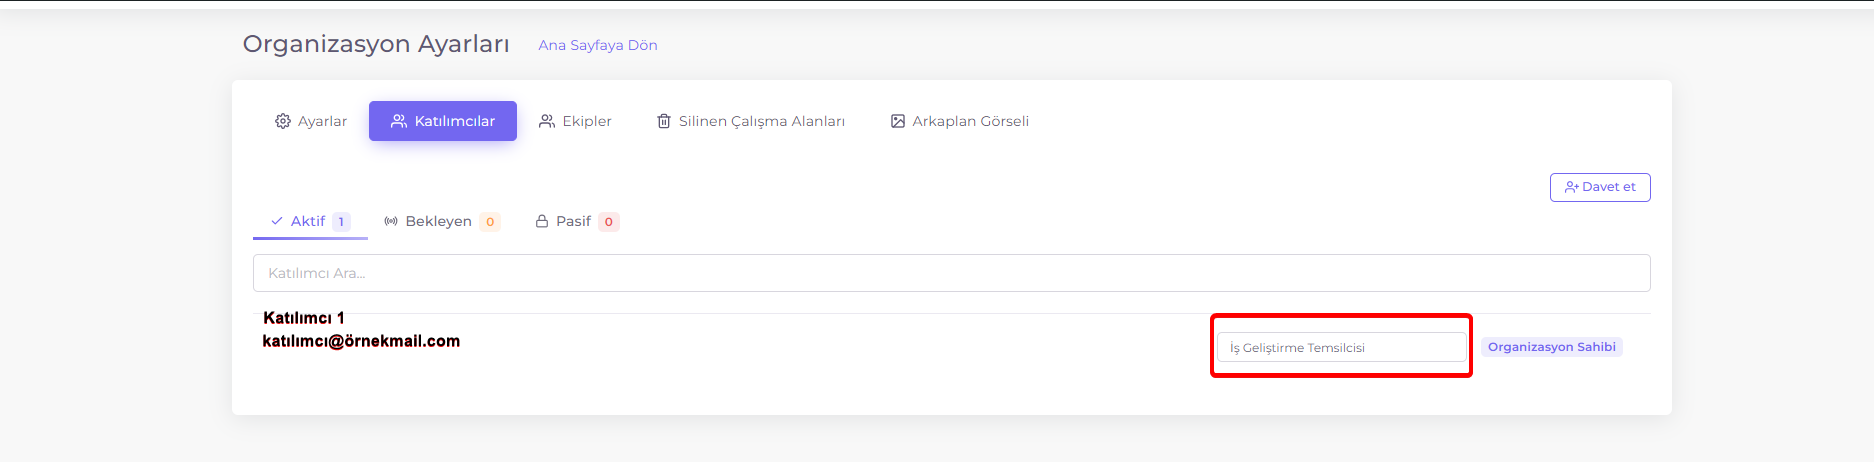Screen dimensions: 1874x462
Task: Select the Arkaplan Görseli tab
Action: pos(960,121)
